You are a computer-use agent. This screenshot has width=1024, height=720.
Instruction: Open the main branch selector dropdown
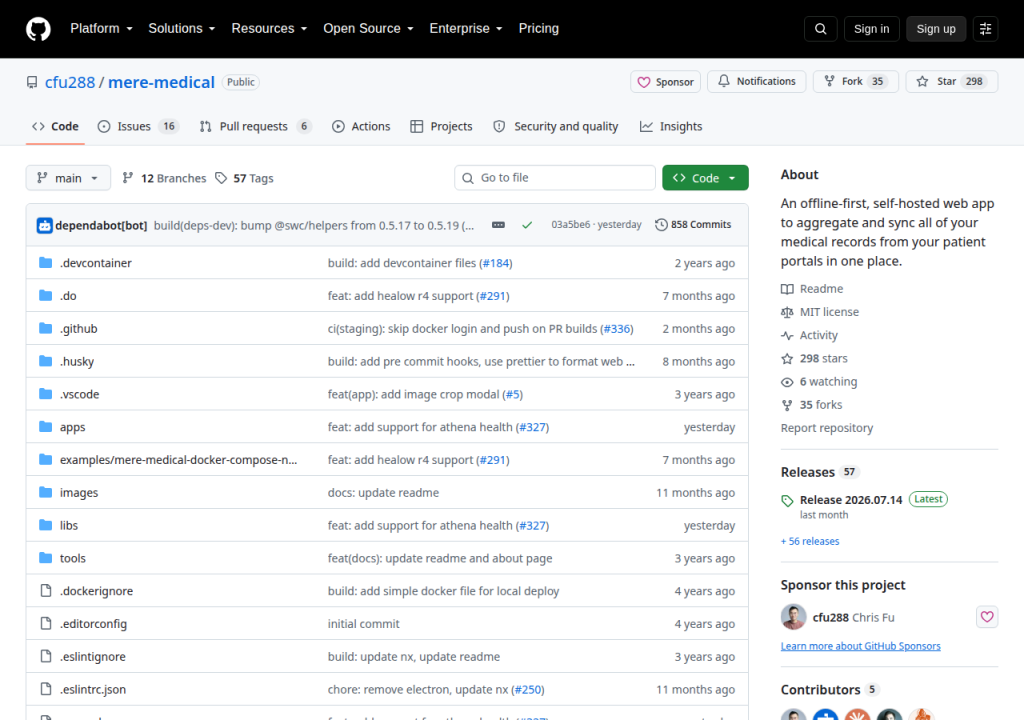click(68, 178)
